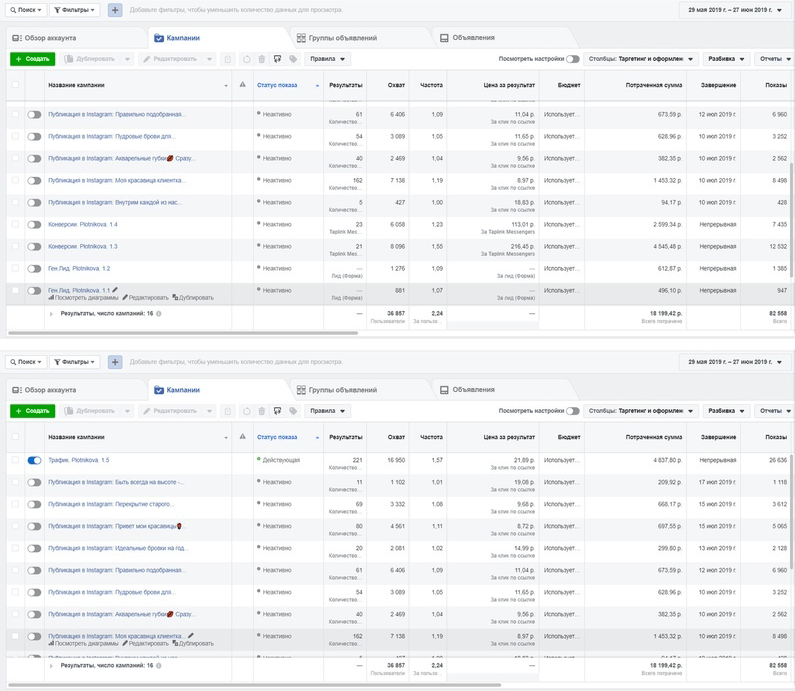Click the circular revert icon in lower toolbar
Viewport: 795px width, 691px height.
click(x=246, y=411)
